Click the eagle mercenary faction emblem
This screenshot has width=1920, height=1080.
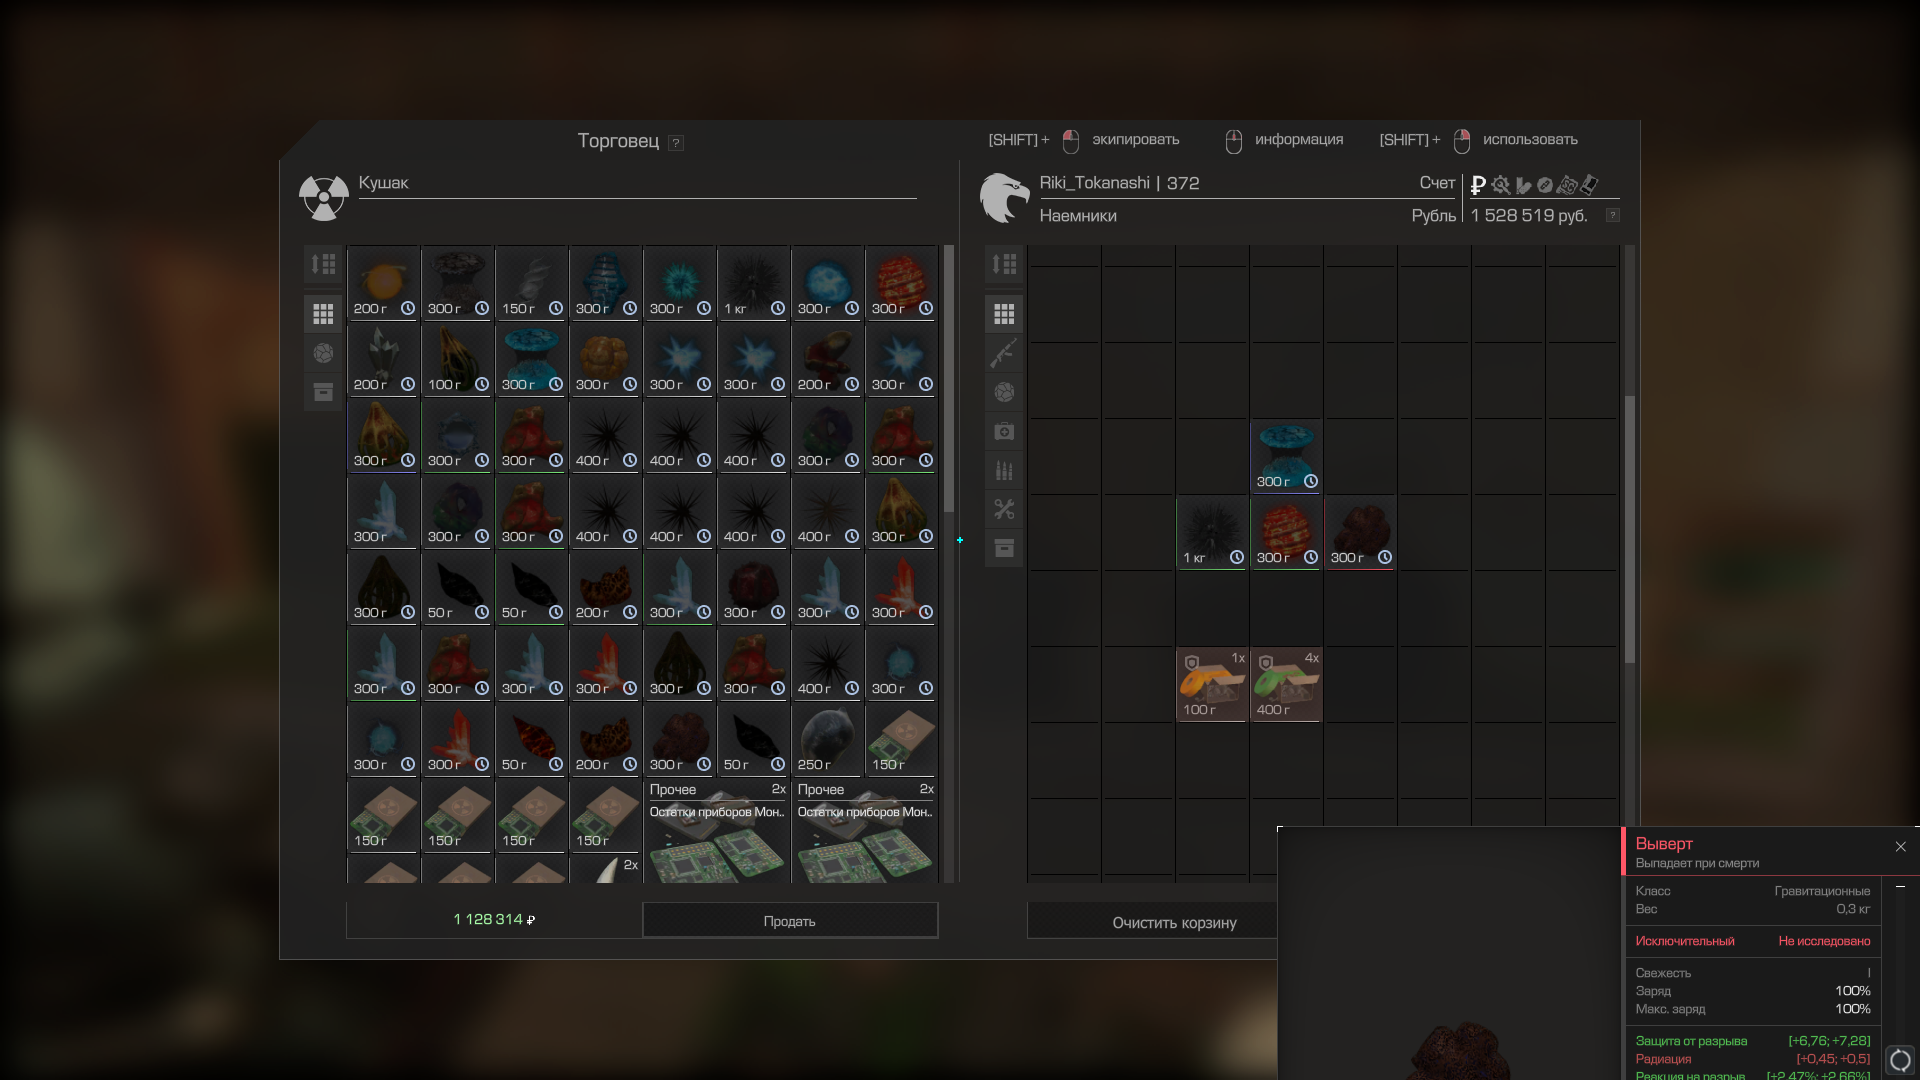pyautogui.click(x=1004, y=198)
